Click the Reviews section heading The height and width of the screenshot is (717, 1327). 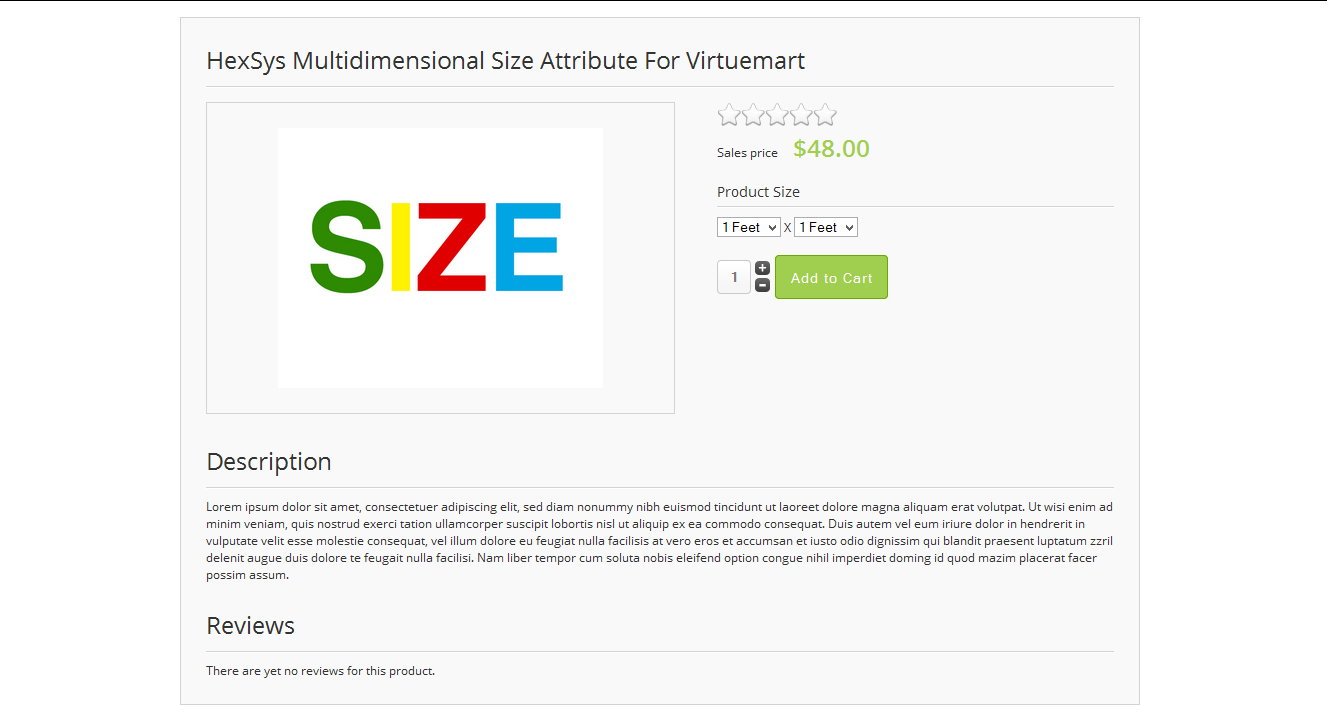pos(250,626)
